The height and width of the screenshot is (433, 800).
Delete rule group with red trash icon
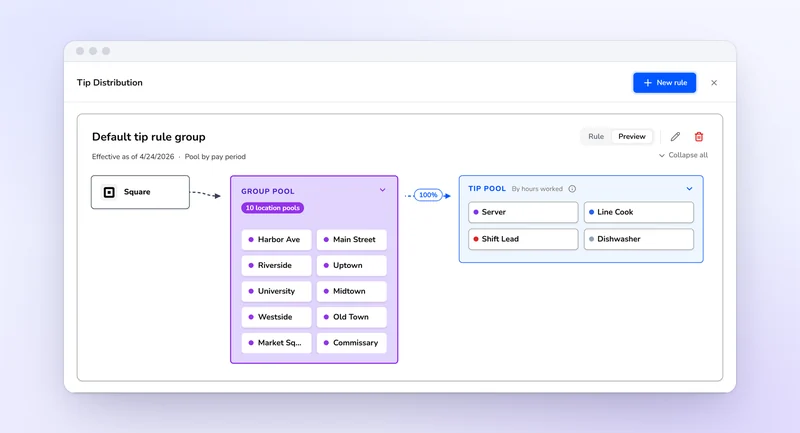pos(699,137)
